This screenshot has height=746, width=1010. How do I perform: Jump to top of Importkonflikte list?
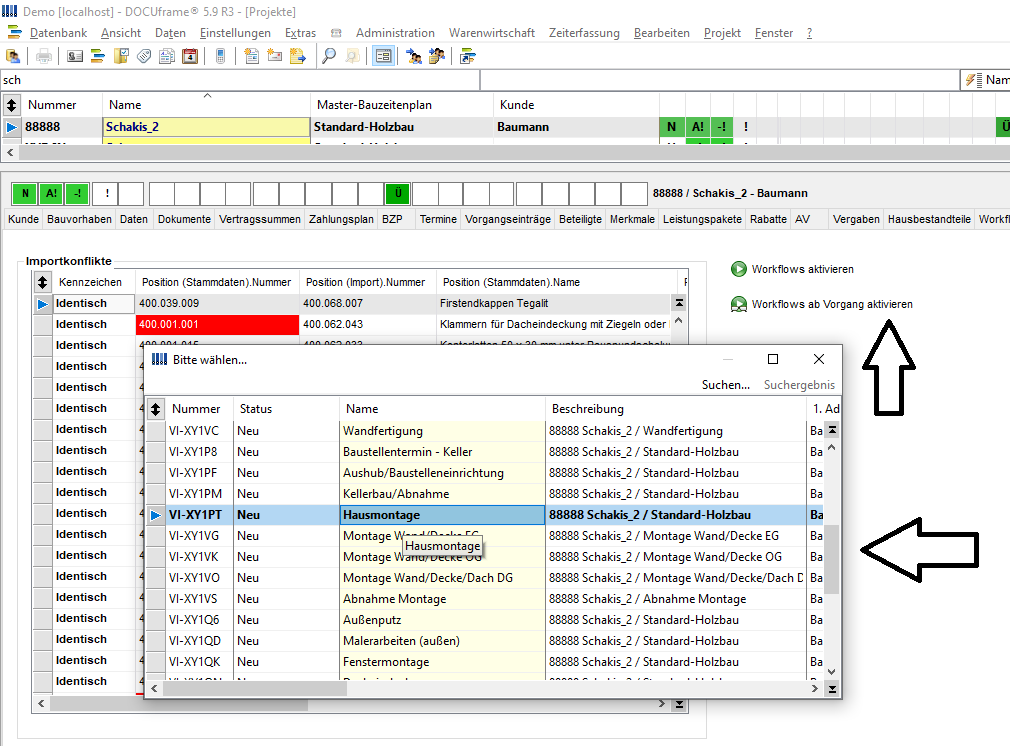679,303
